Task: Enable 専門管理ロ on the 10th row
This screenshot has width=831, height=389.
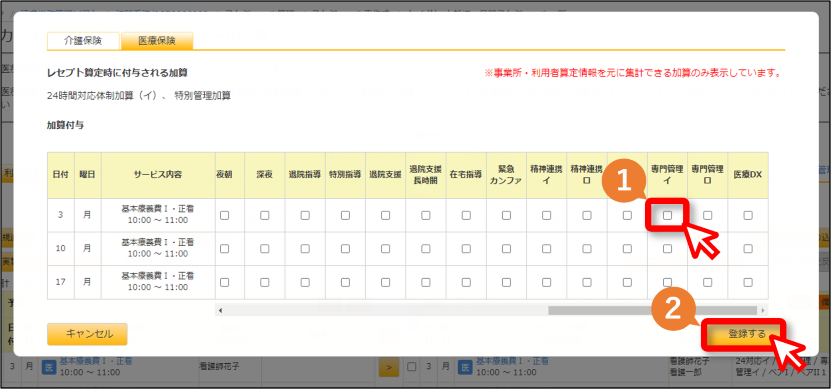Action: click(x=708, y=248)
